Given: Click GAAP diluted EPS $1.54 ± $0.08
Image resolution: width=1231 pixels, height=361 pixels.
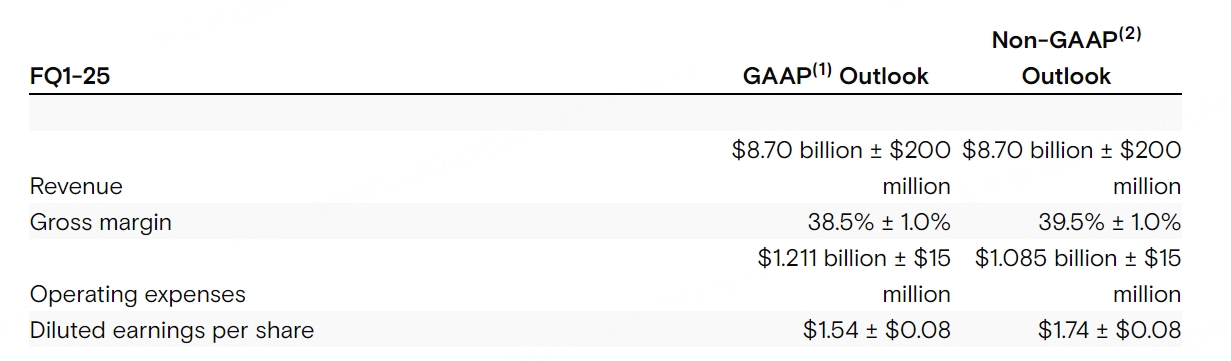Looking at the screenshot, I should (x=877, y=330).
